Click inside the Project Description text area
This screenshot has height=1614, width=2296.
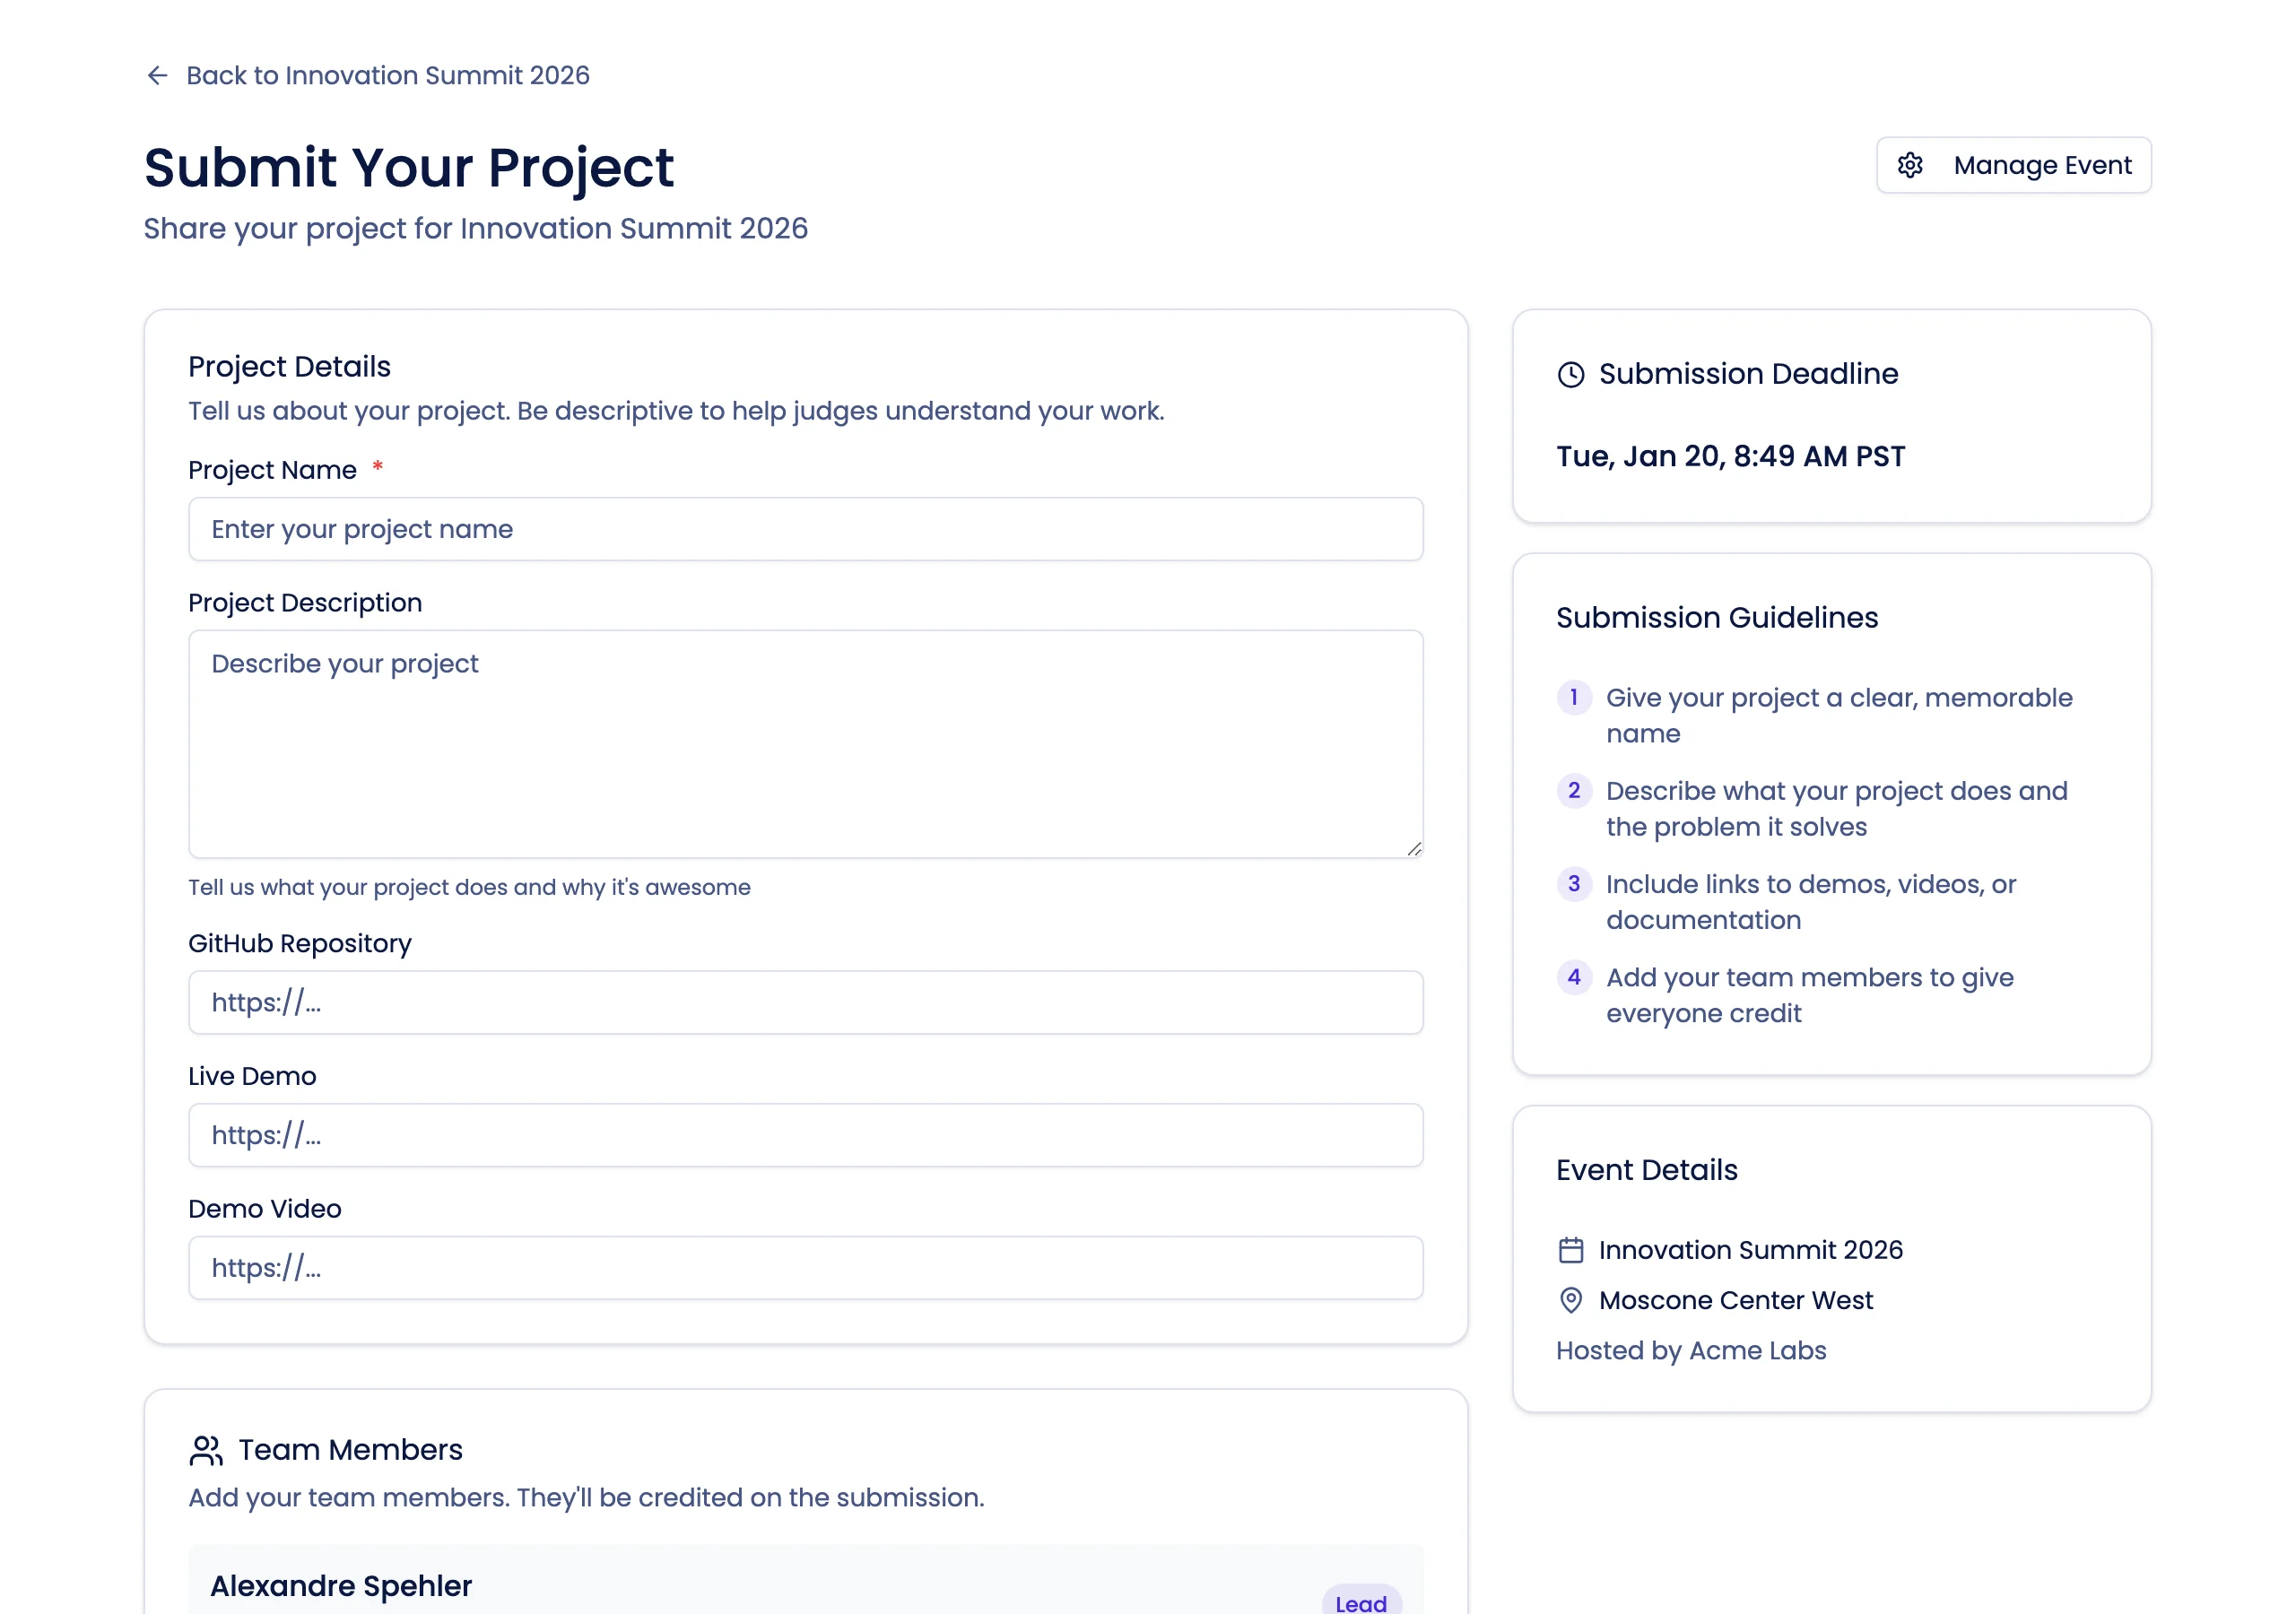pos(806,740)
